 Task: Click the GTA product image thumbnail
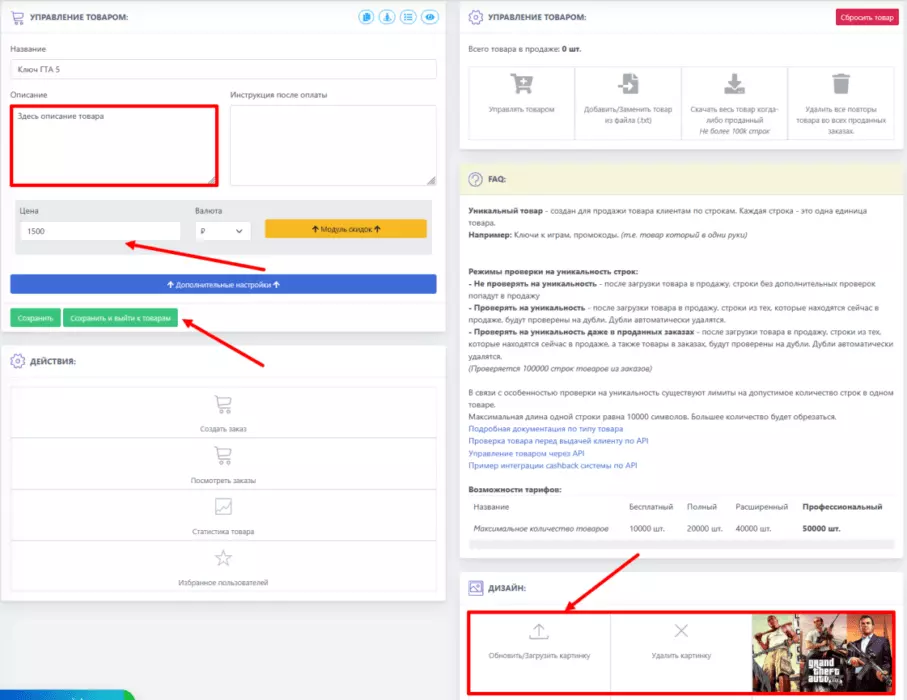(822, 653)
